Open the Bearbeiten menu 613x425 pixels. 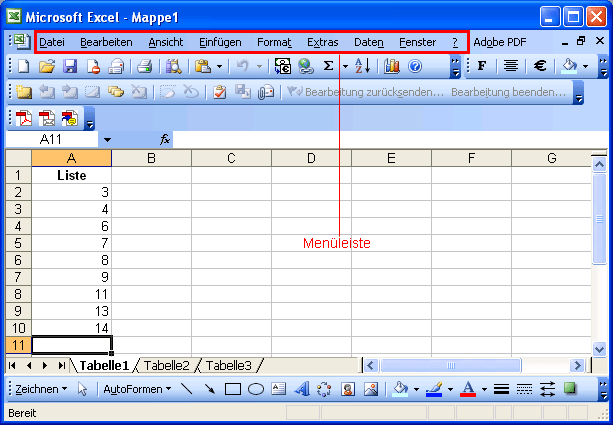pyautogui.click(x=106, y=42)
